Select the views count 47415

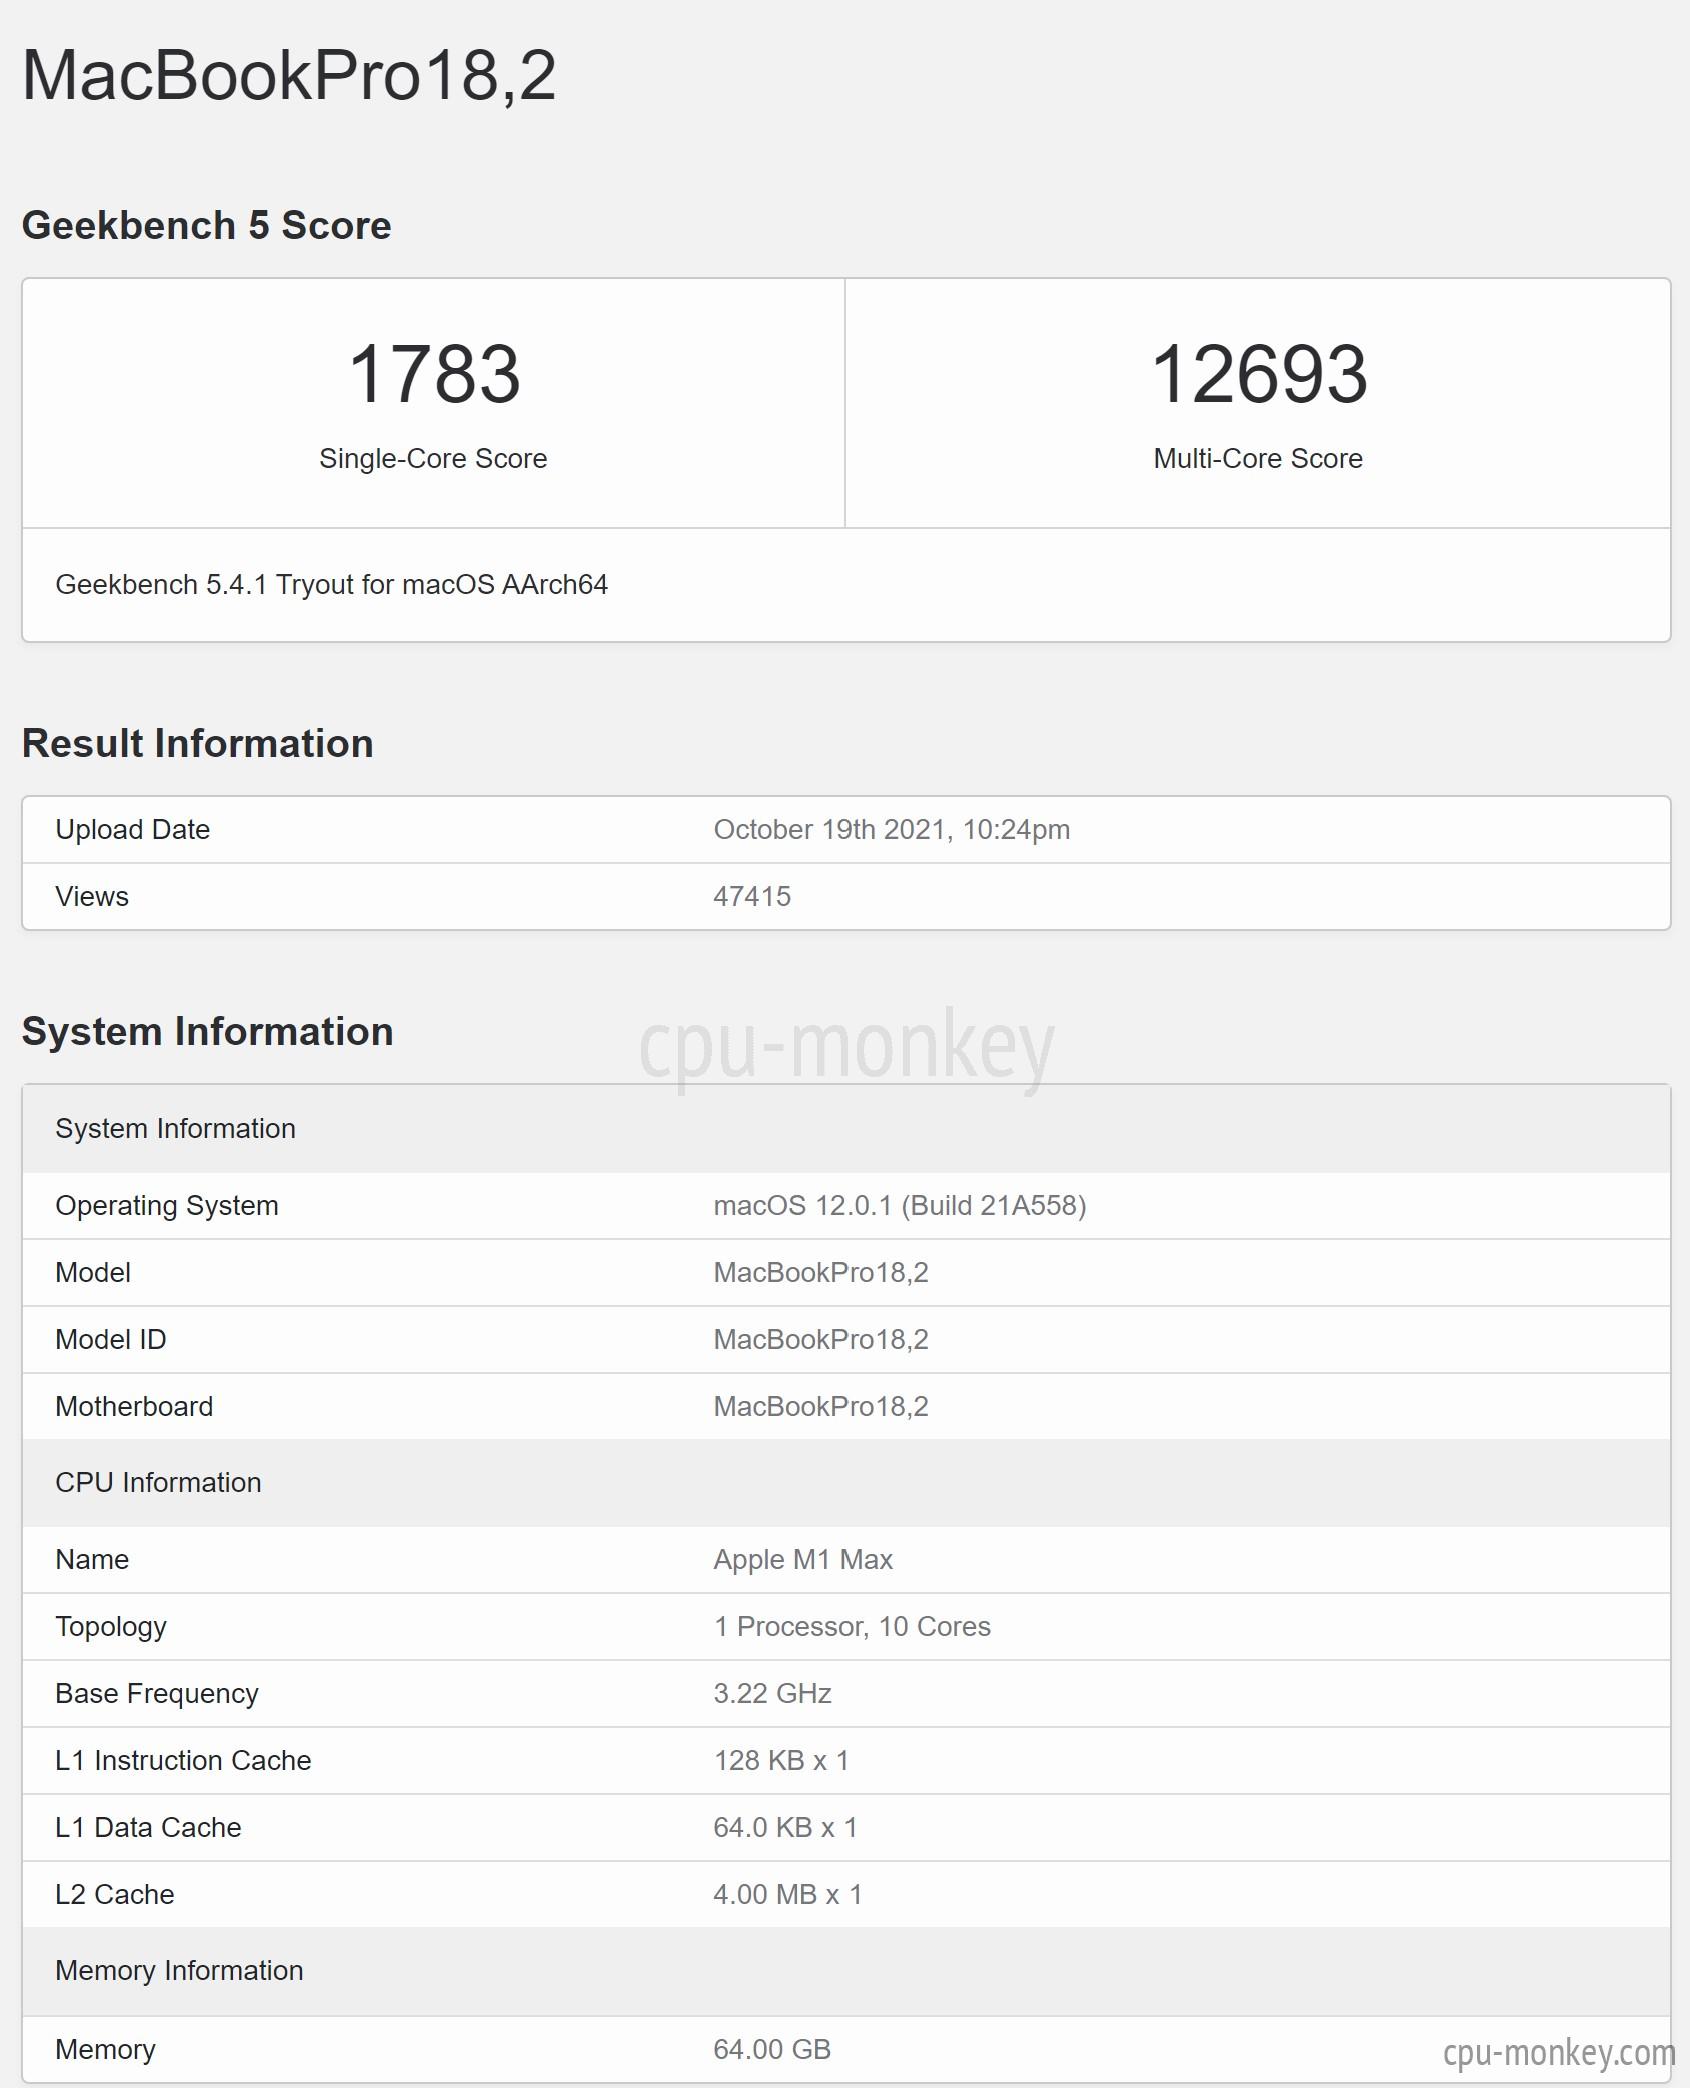[751, 896]
